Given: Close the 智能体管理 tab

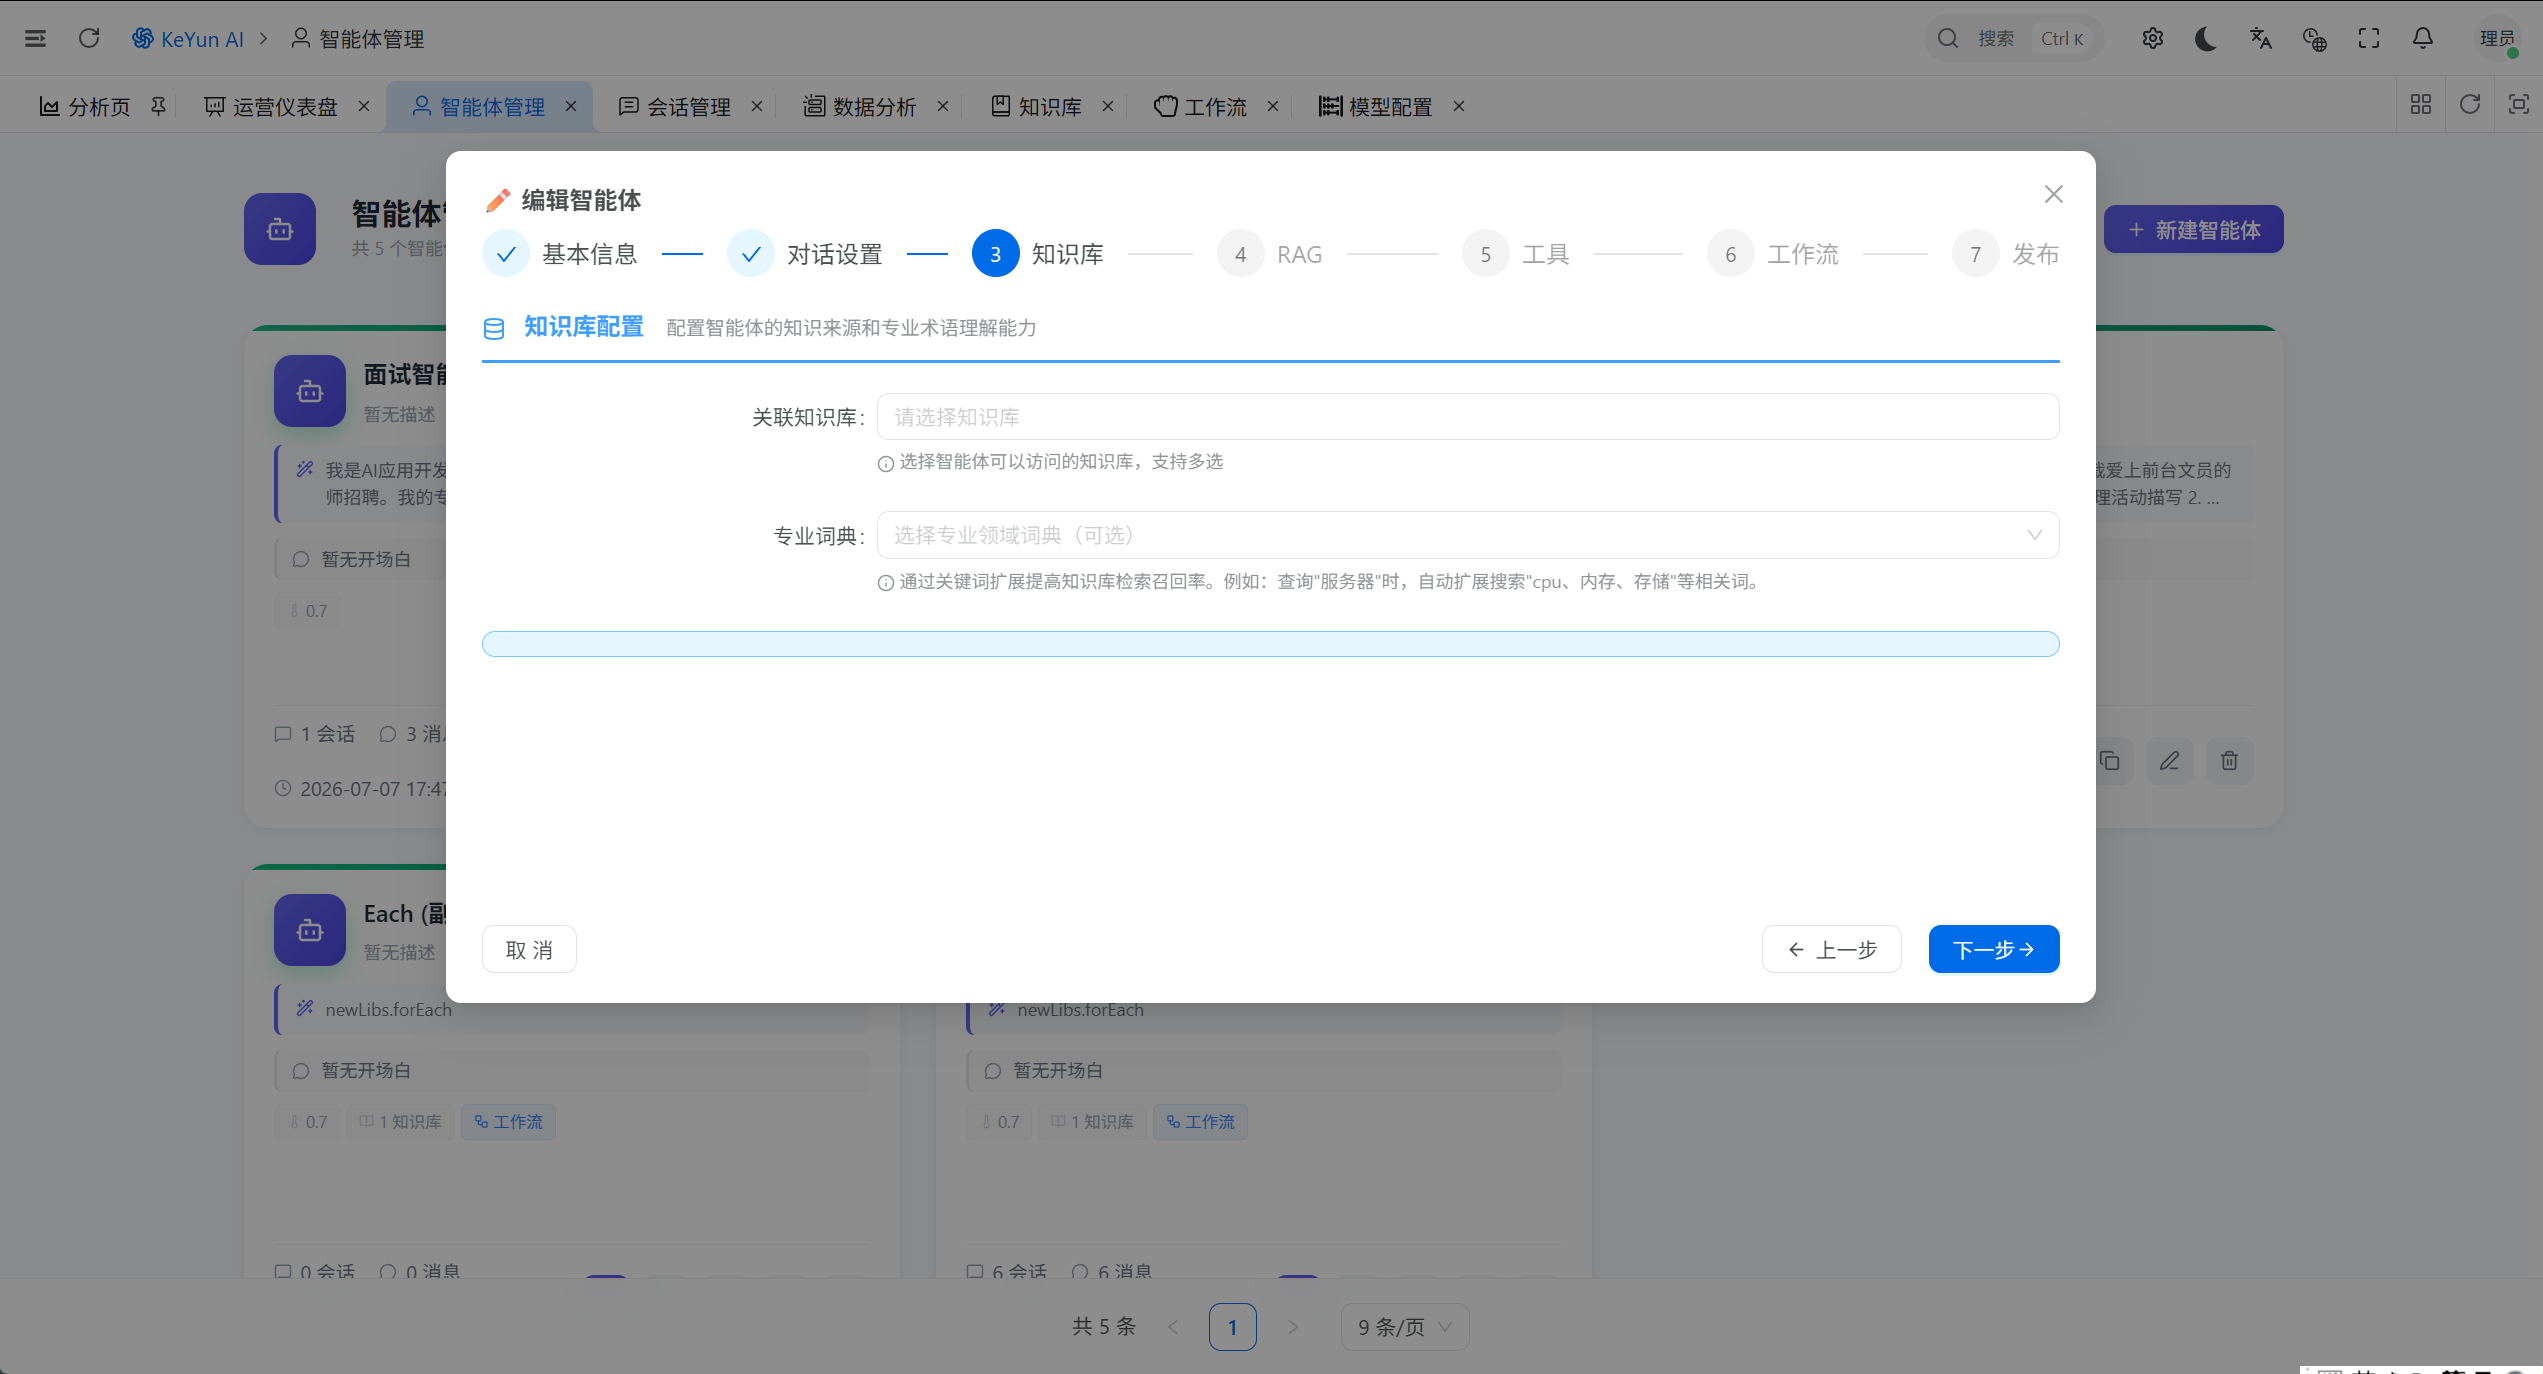Looking at the screenshot, I should (x=571, y=106).
